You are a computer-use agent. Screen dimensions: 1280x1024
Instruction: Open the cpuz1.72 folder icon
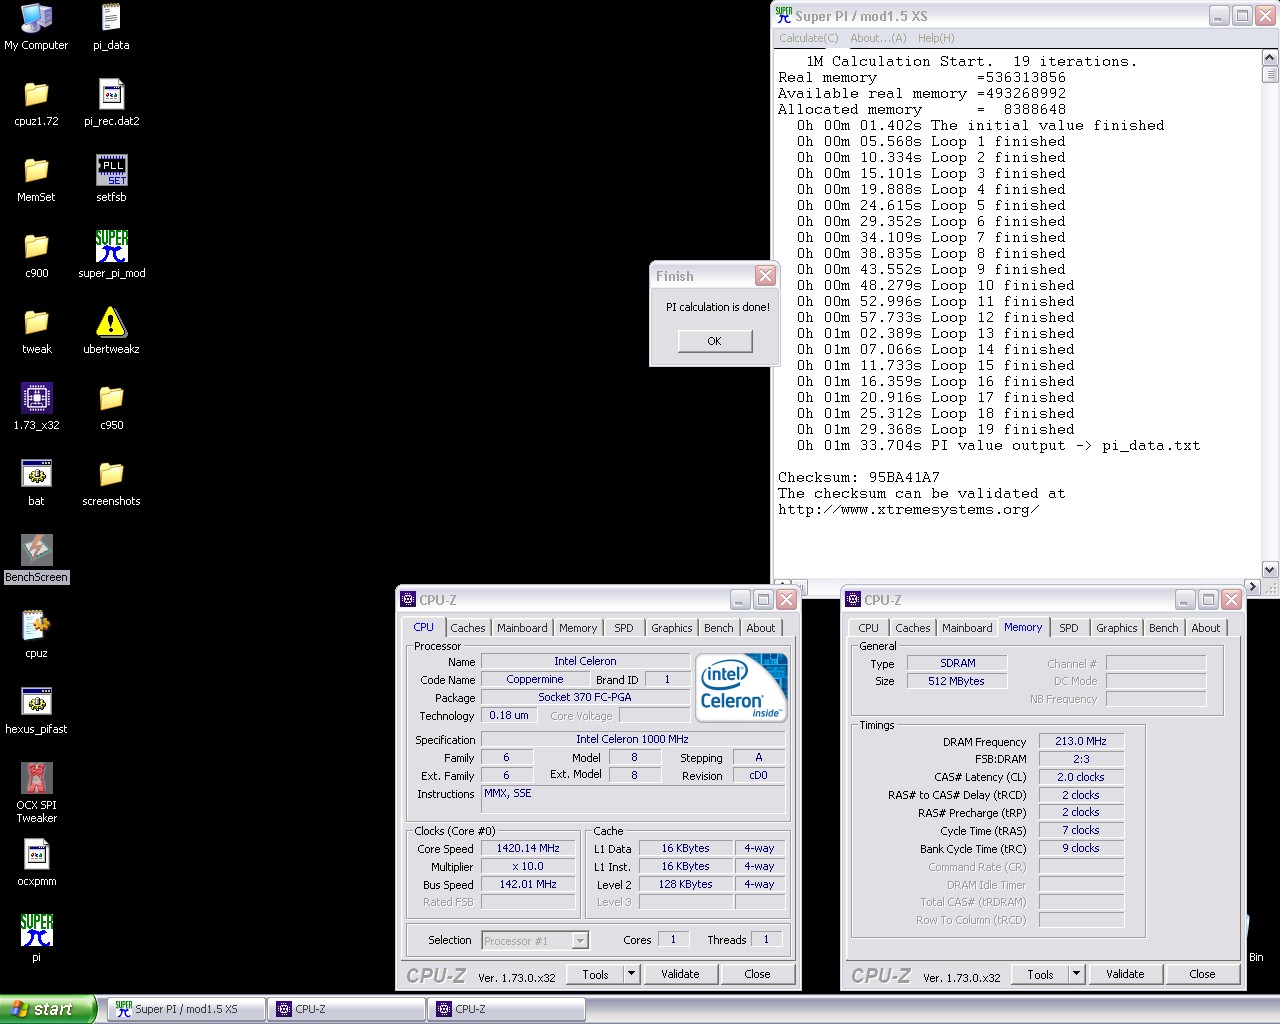click(x=36, y=94)
